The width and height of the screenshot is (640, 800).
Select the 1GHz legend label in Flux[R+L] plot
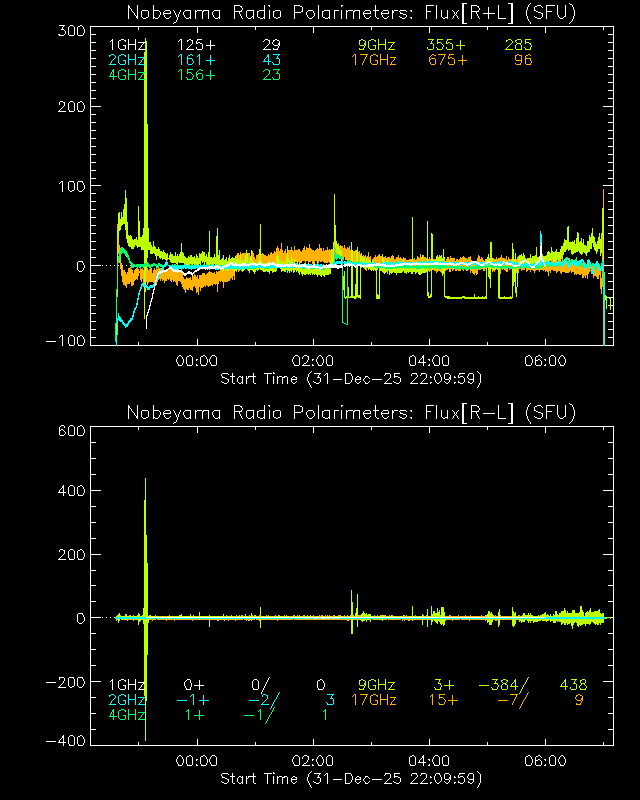tap(127, 46)
